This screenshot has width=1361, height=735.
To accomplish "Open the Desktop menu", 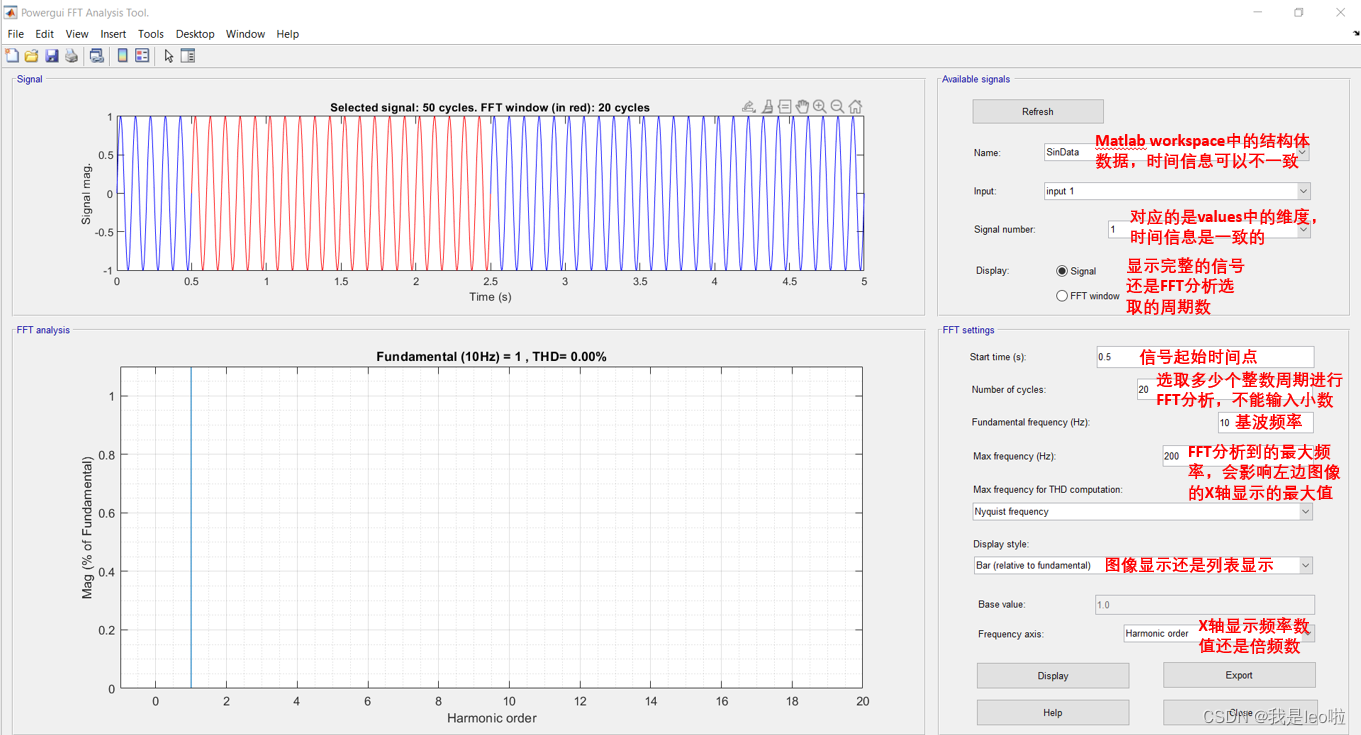I will (195, 34).
